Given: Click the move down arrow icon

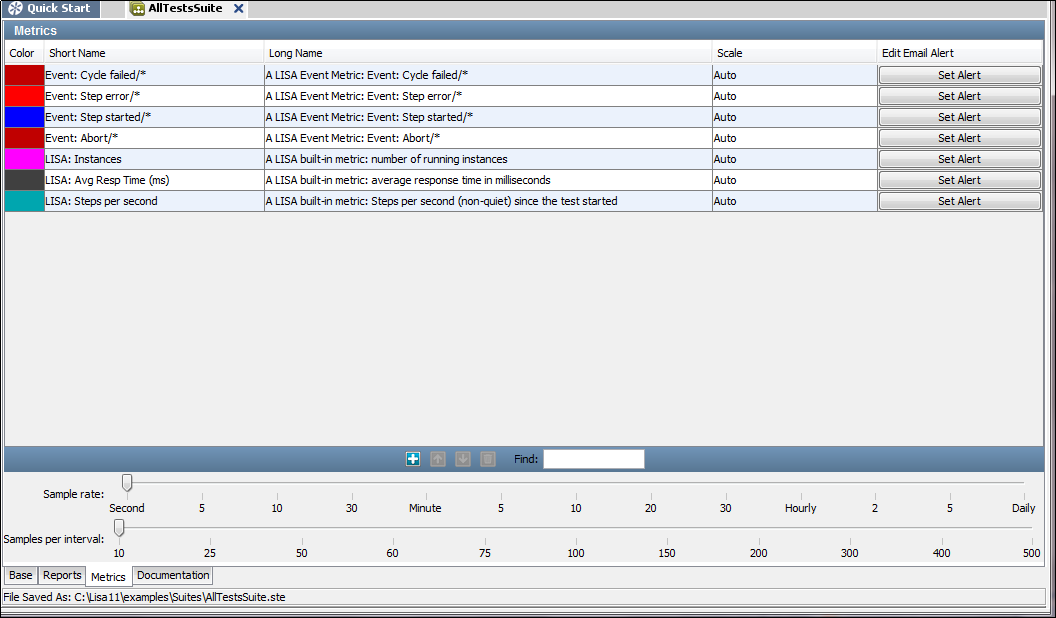Looking at the screenshot, I should 462,458.
